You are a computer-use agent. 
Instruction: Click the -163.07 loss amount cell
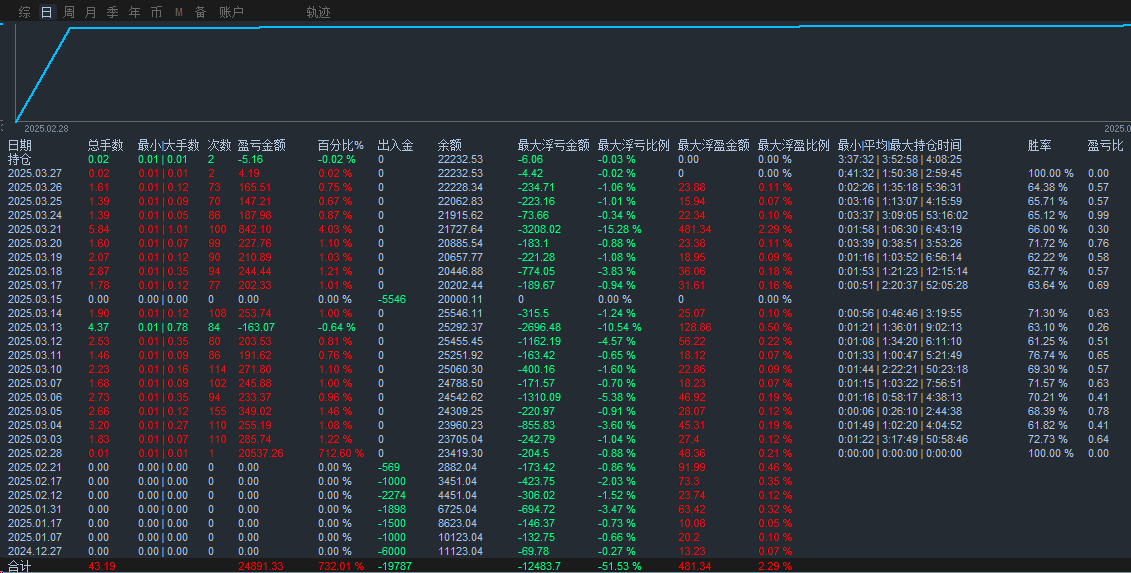point(256,327)
